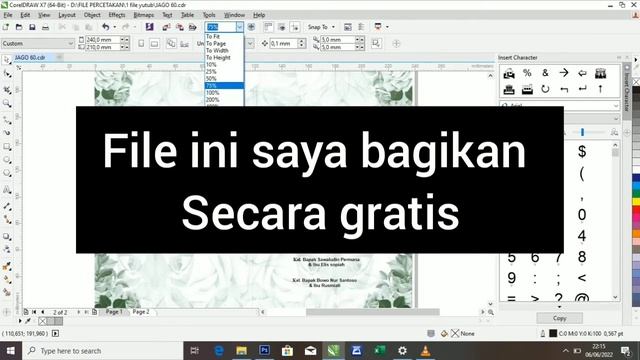
Task: Toggle show guidelines button
Action: pos(295,27)
